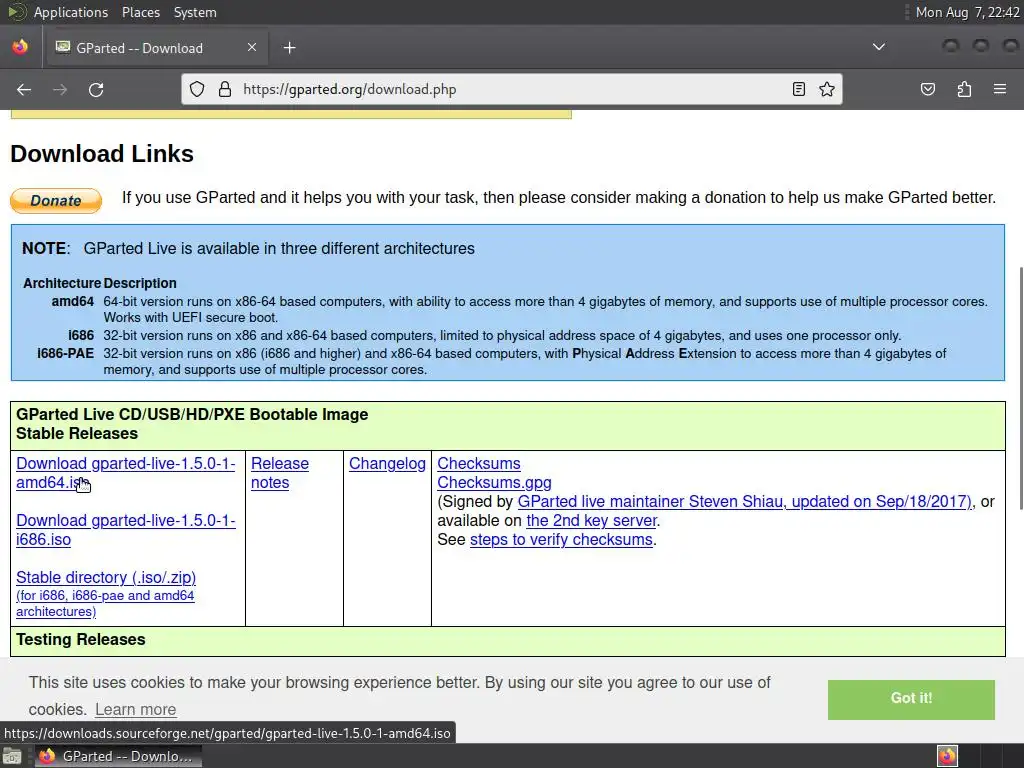Toggle reader view icon in address bar

coord(799,89)
